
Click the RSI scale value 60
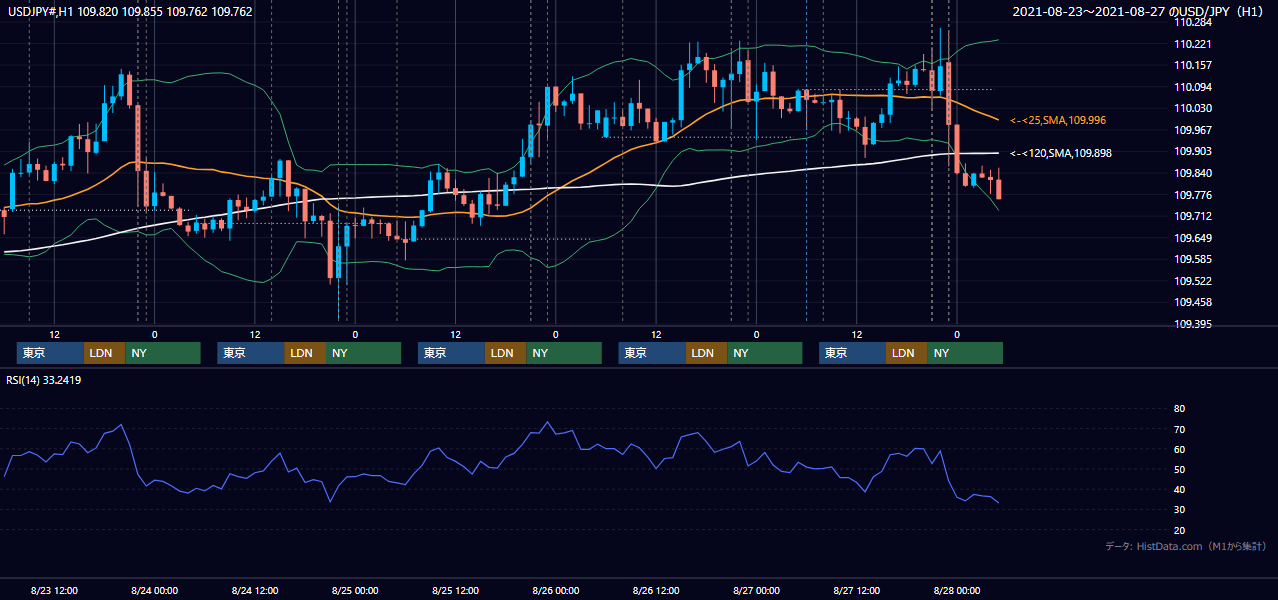point(1179,449)
